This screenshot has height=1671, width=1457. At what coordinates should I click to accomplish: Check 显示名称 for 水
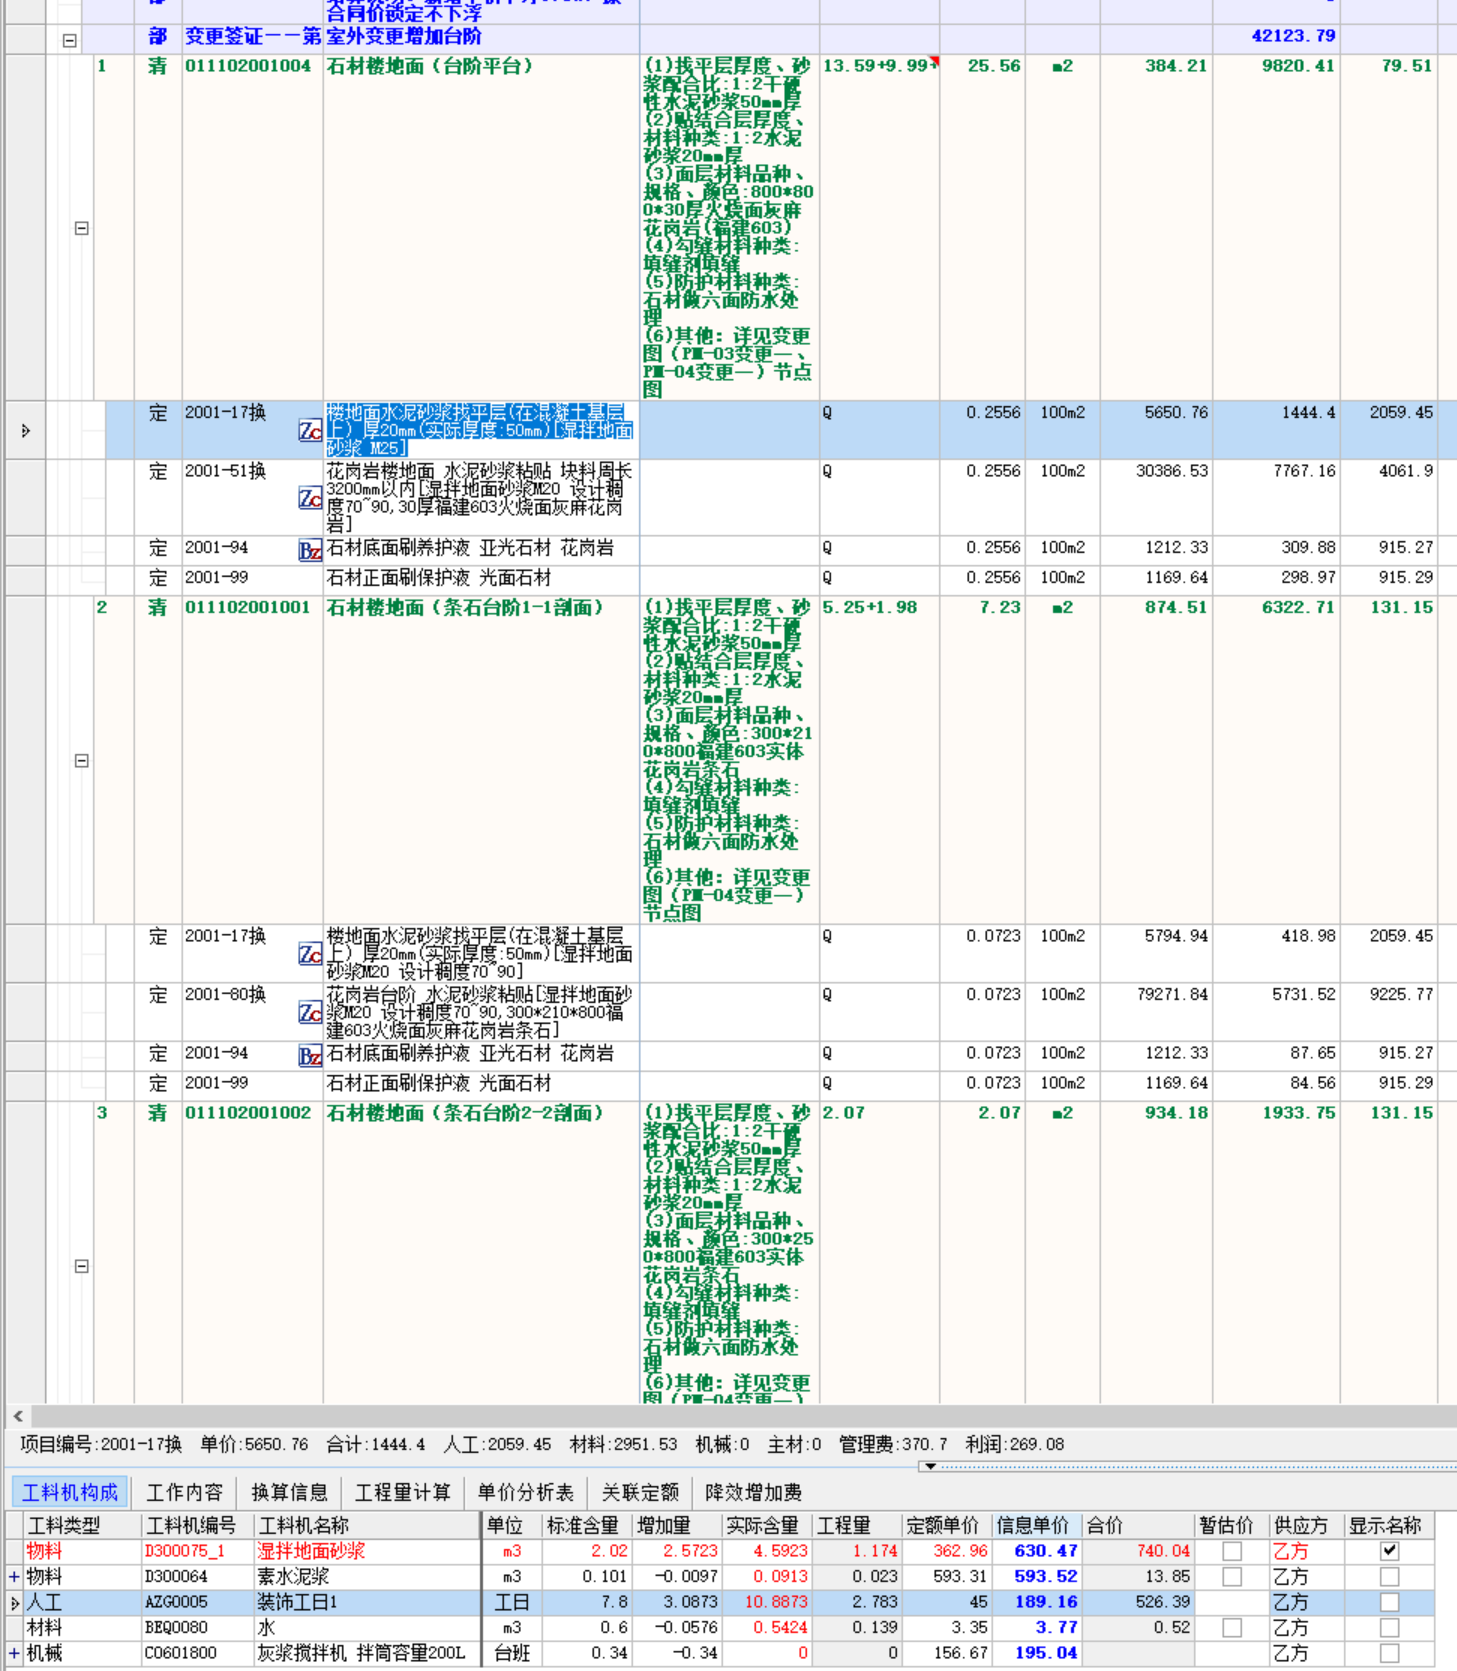pyautogui.click(x=1389, y=1627)
